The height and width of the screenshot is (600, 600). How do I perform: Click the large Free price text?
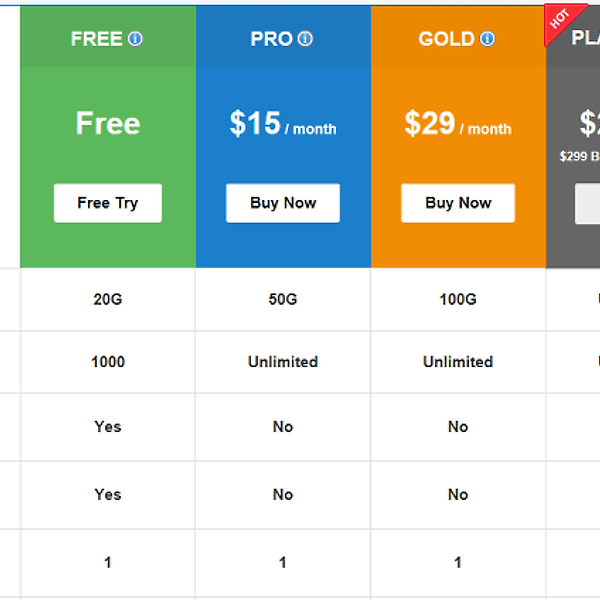pos(108,124)
